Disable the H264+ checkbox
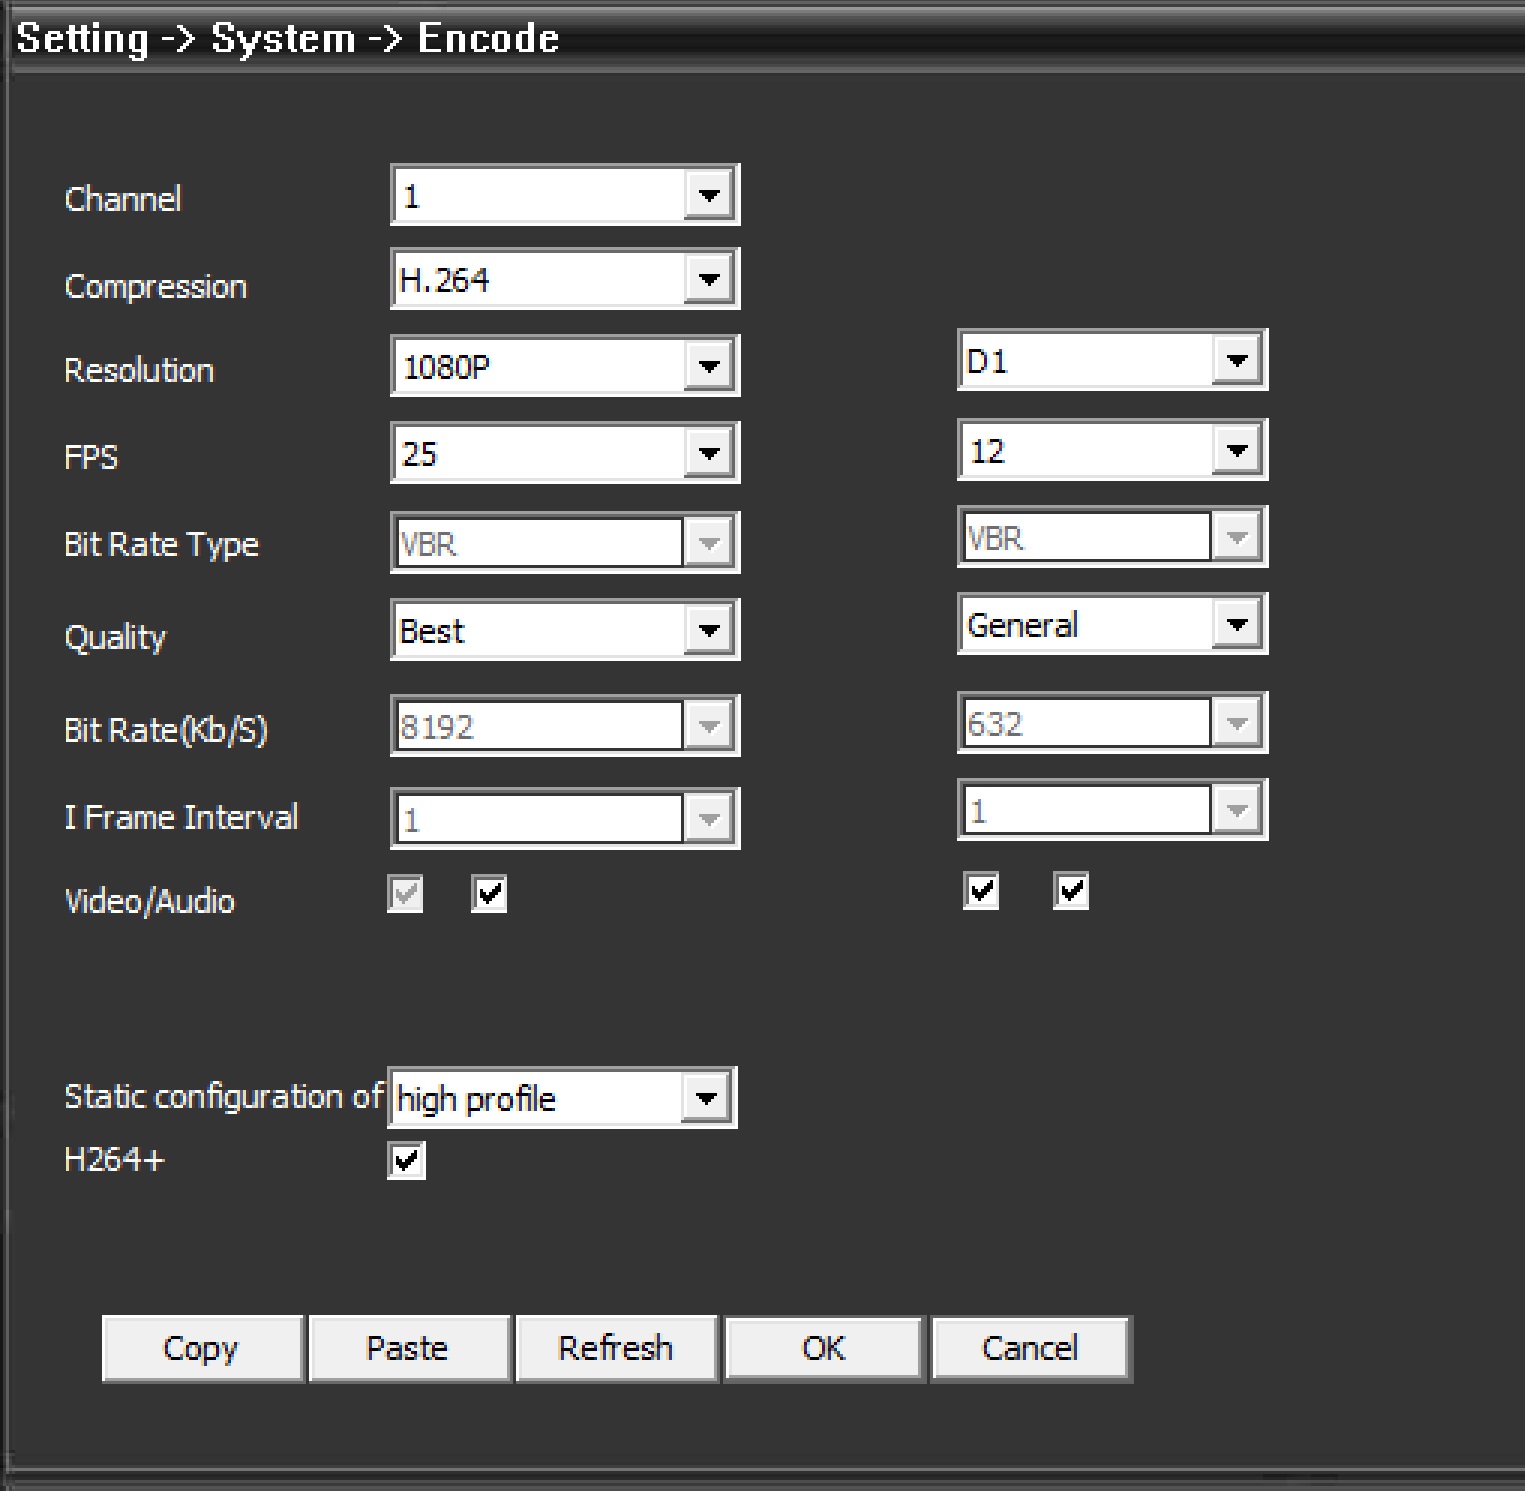The height and width of the screenshot is (1491, 1525). point(406,1161)
